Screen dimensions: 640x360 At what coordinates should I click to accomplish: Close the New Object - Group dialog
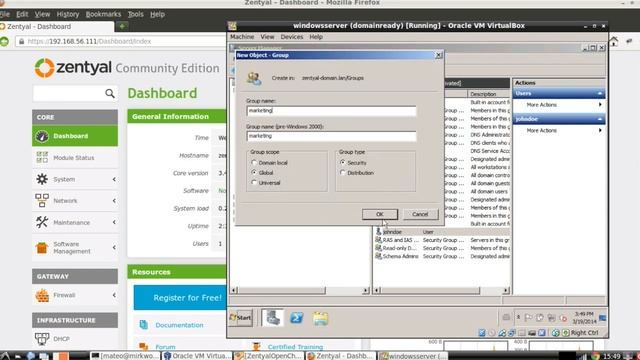(438, 55)
